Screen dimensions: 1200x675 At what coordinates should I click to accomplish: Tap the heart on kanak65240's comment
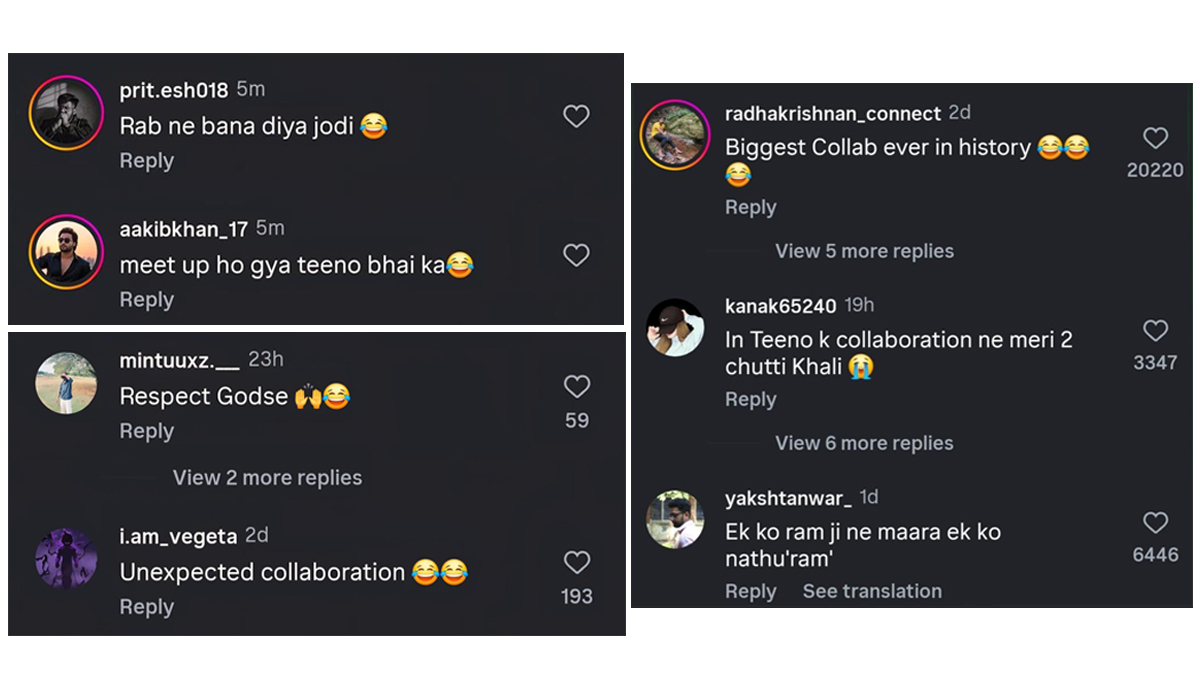coord(1155,331)
